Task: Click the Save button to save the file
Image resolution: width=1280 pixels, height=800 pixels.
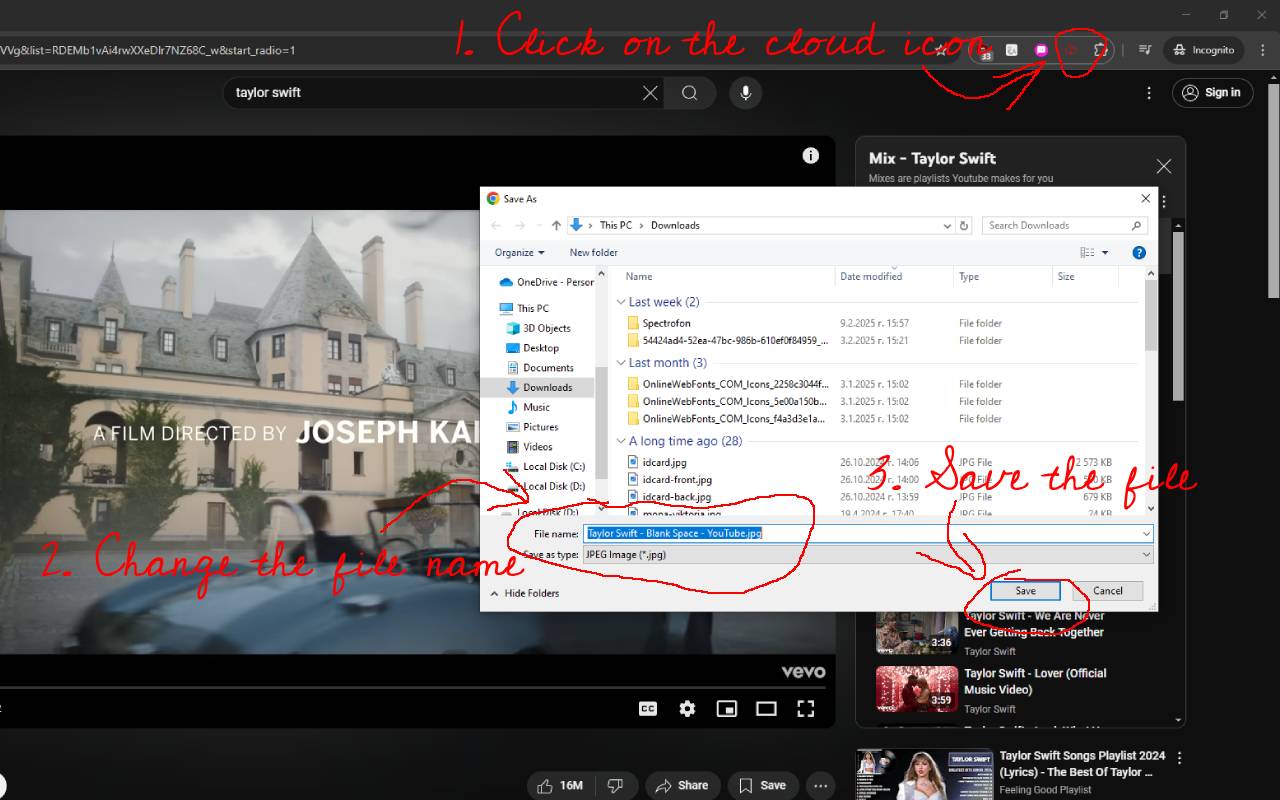Action: 1024,590
